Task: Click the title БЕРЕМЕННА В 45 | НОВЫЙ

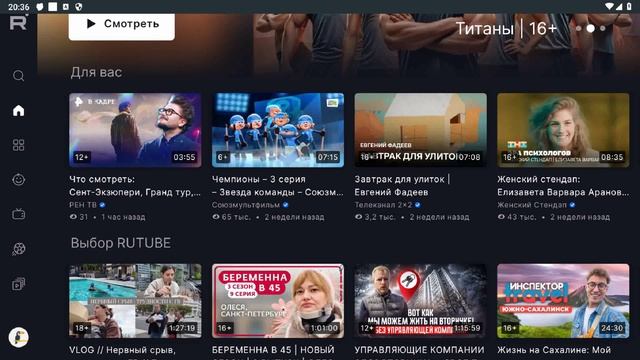Action: 273,350
